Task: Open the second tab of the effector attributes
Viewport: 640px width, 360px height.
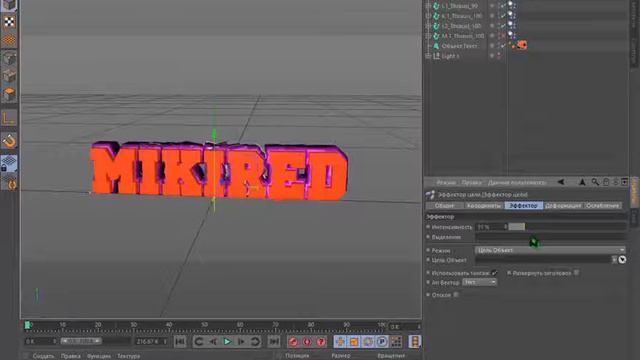Action: 484,205
